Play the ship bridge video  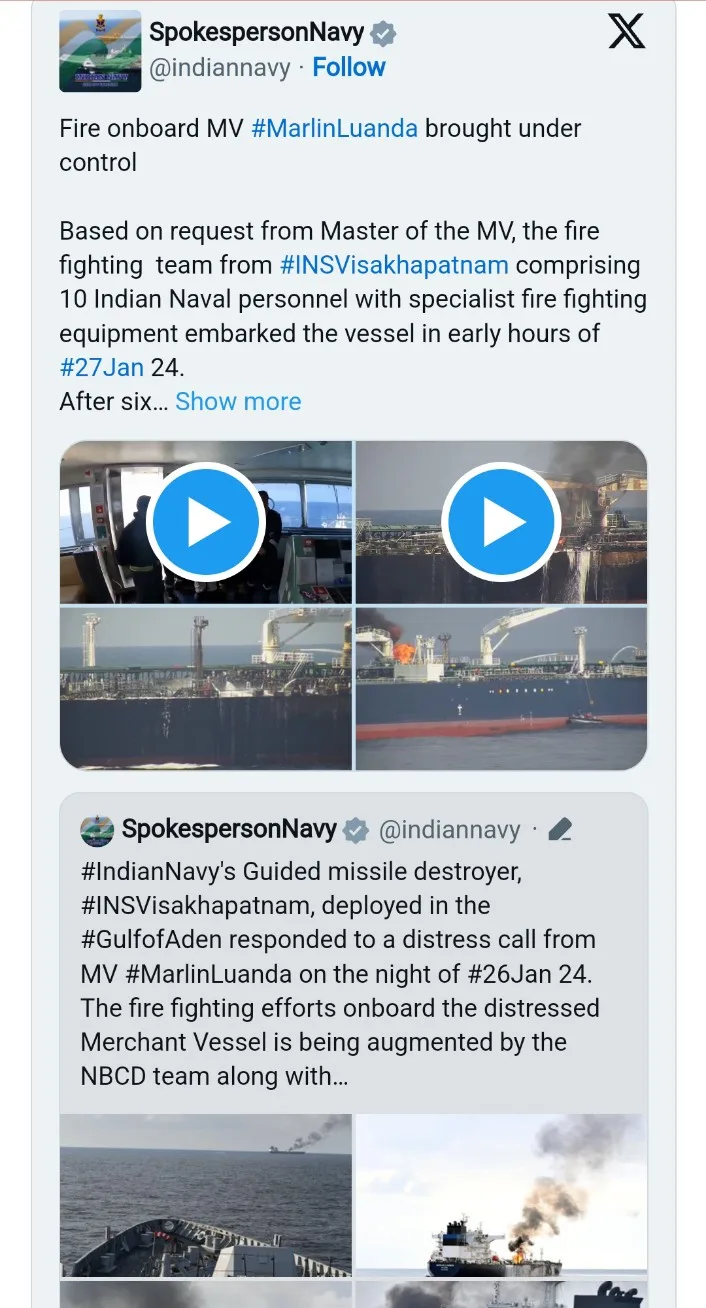click(x=205, y=521)
